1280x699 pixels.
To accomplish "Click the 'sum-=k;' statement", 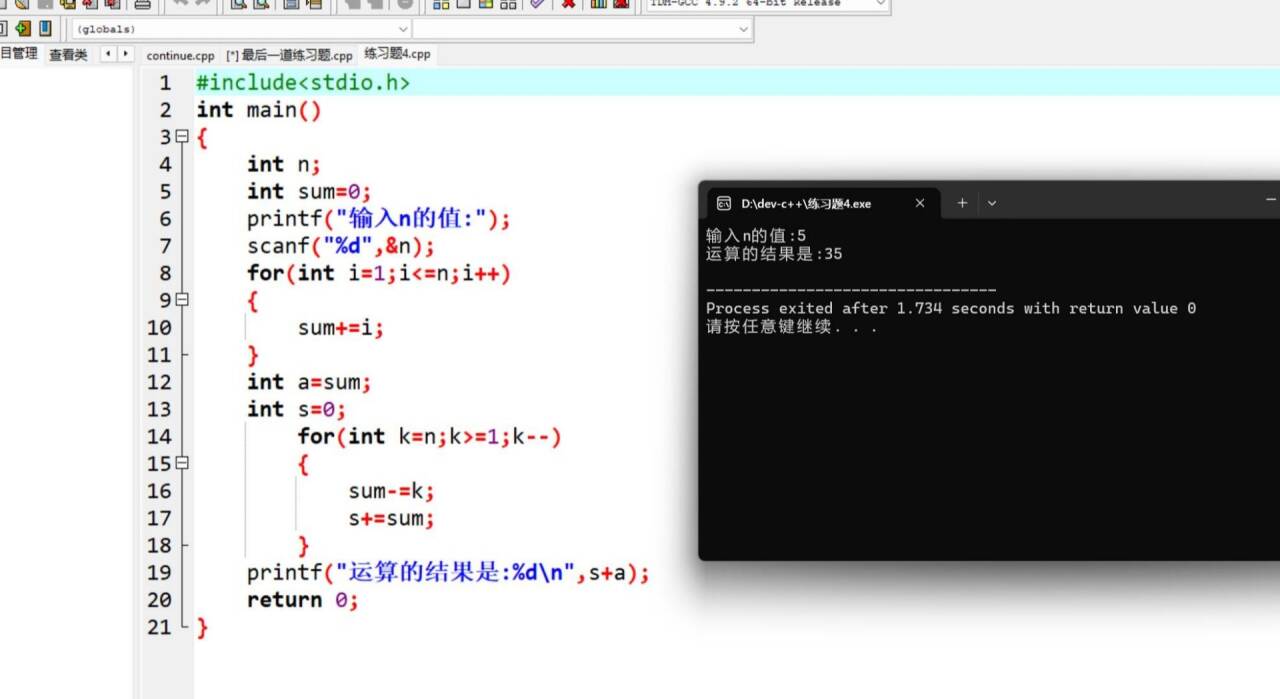I will [392, 491].
